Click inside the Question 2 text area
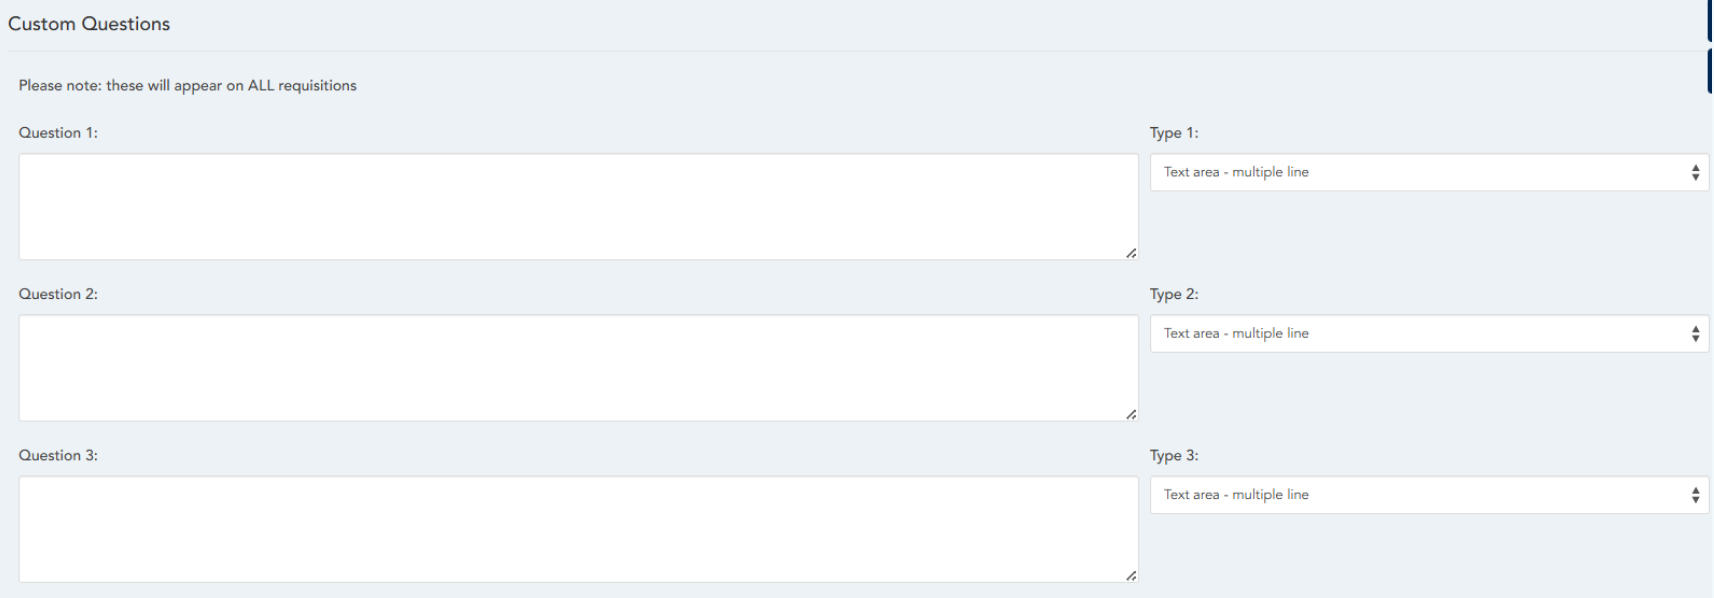 (x=578, y=368)
